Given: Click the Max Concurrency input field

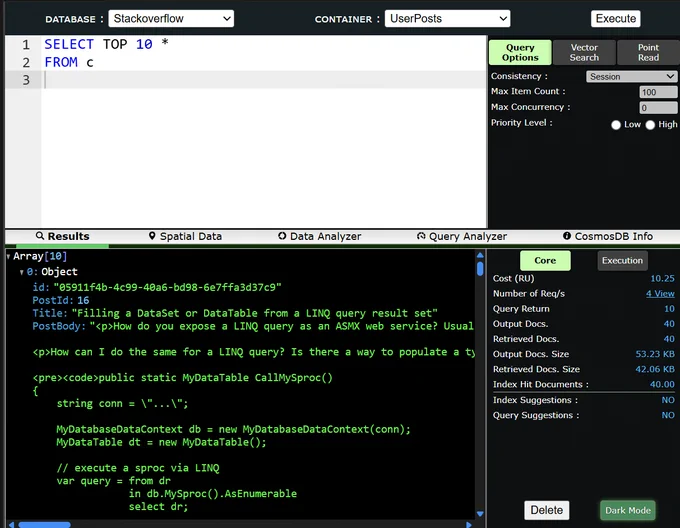Looking at the screenshot, I should [x=658, y=108].
